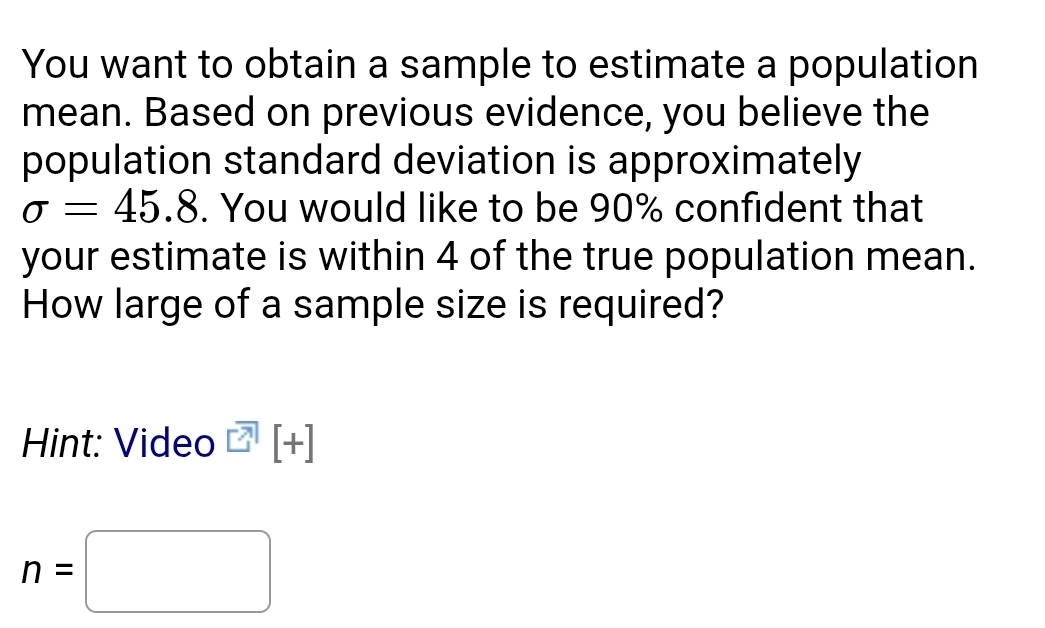
Task: Open the Video hint link
Action: point(164,443)
